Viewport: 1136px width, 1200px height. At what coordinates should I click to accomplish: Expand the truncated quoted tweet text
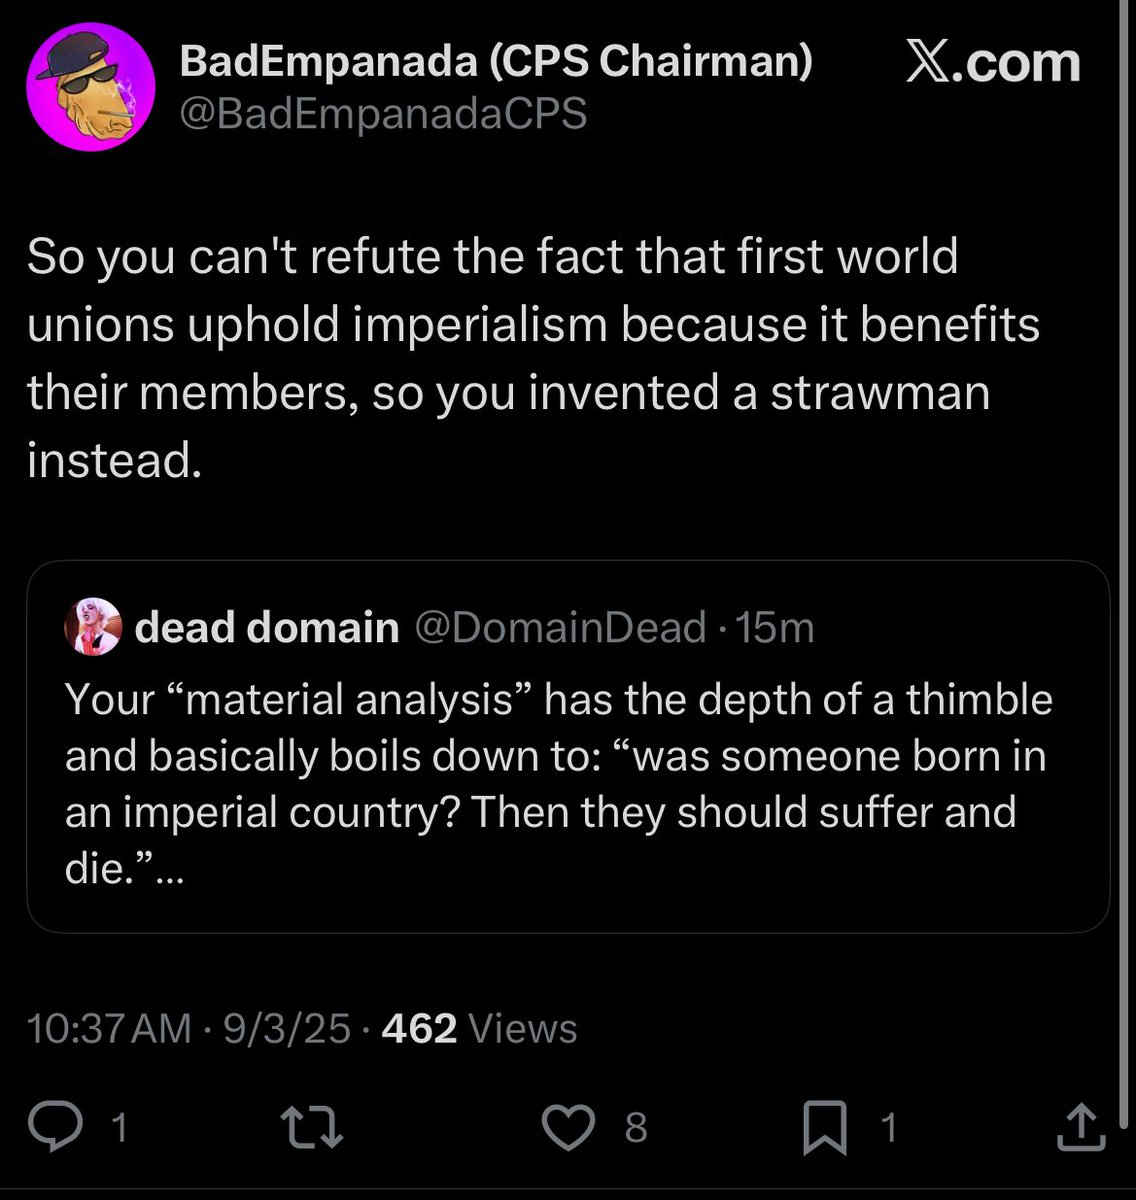coord(170,869)
